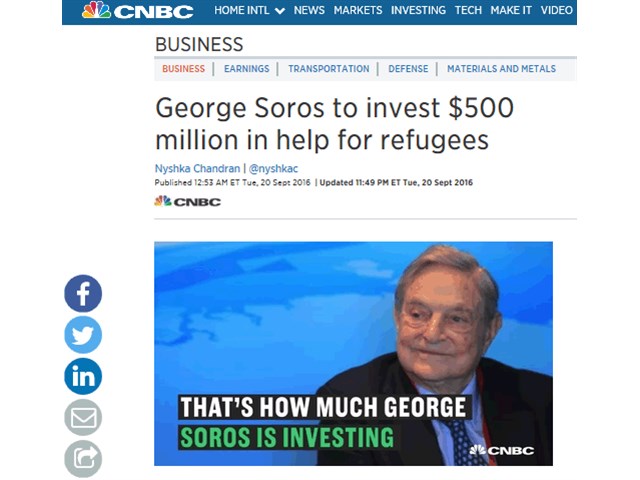640x480 pixels.
Task: Switch to TRANSPORTATION tab
Action: point(329,69)
